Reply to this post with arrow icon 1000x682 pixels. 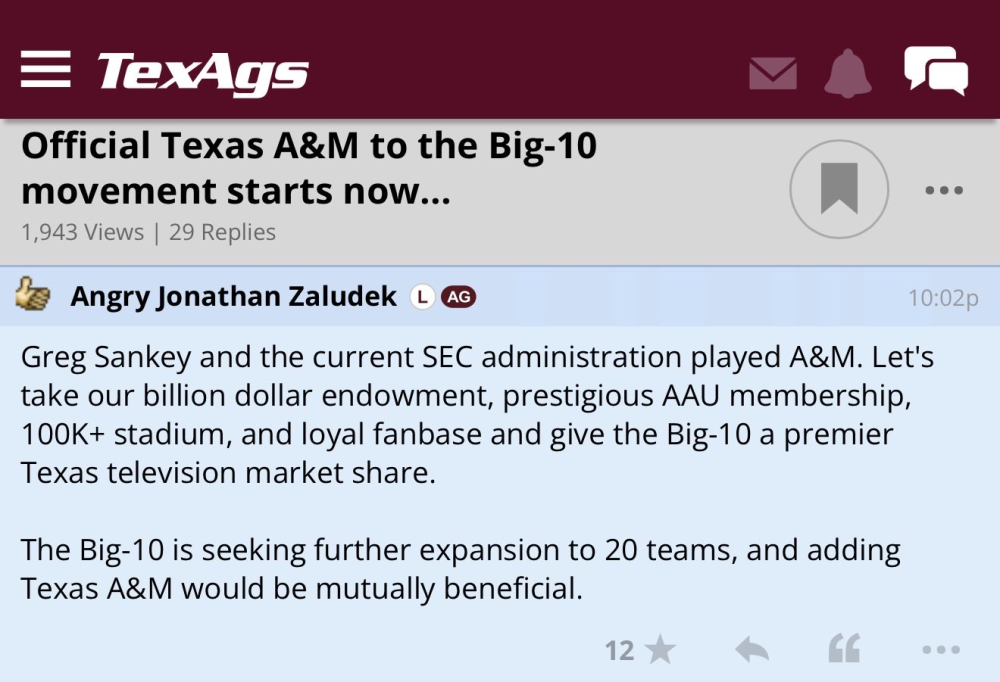click(x=752, y=651)
